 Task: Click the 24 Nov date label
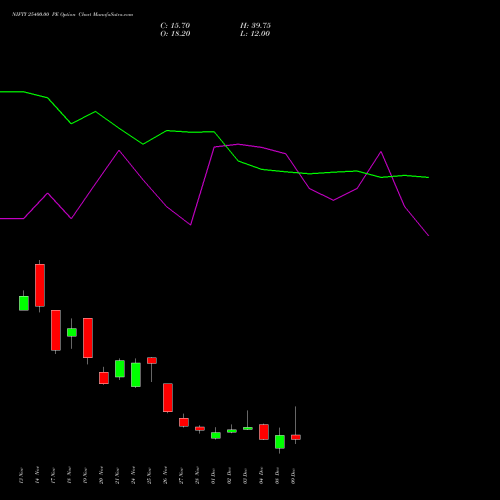pyautogui.click(x=134, y=476)
